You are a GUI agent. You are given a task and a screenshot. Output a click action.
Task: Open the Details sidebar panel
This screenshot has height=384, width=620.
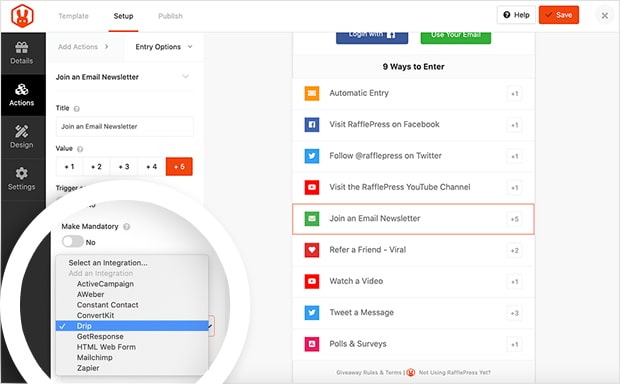22,53
